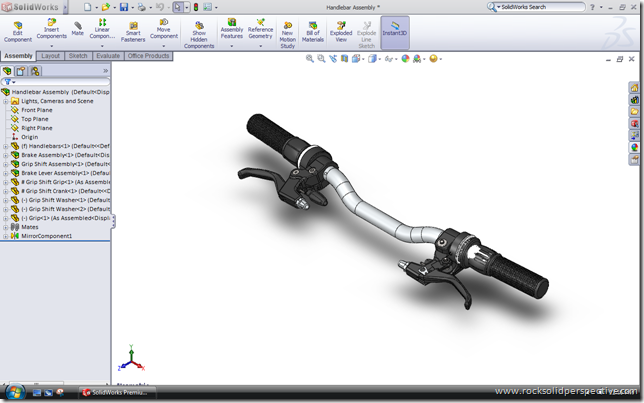This screenshot has width=644, height=403.
Task: Open the Smart Fasteners tool
Action: tap(133, 32)
